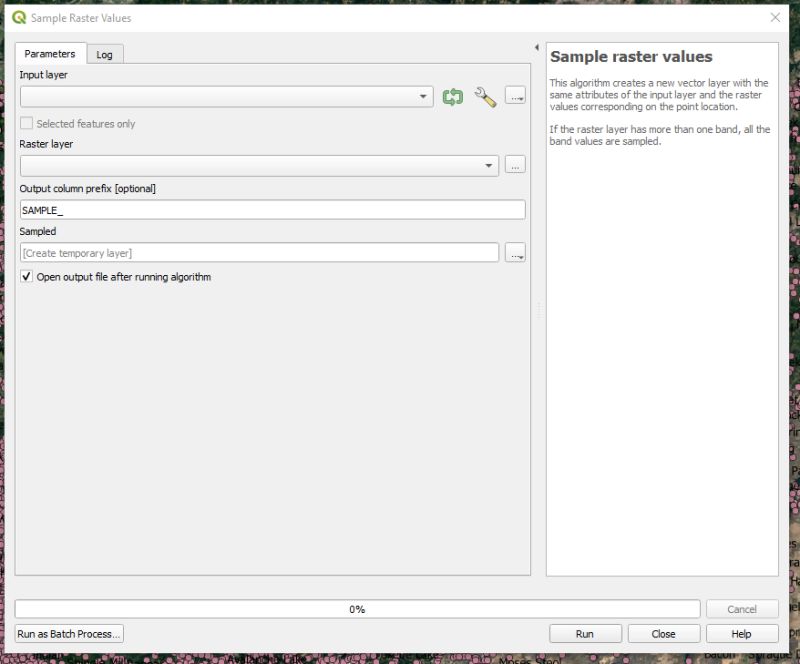800x664 pixels.
Task: Close the Sample Raster Values window
Action: coord(775,17)
